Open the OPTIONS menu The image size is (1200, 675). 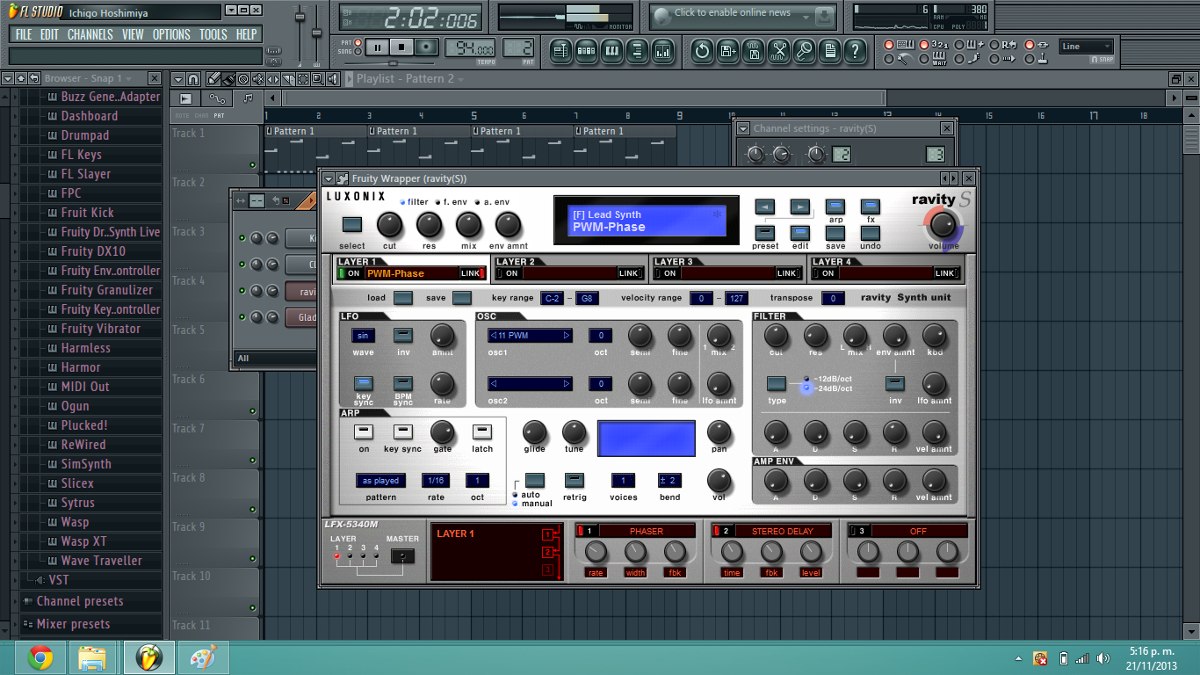[x=171, y=34]
